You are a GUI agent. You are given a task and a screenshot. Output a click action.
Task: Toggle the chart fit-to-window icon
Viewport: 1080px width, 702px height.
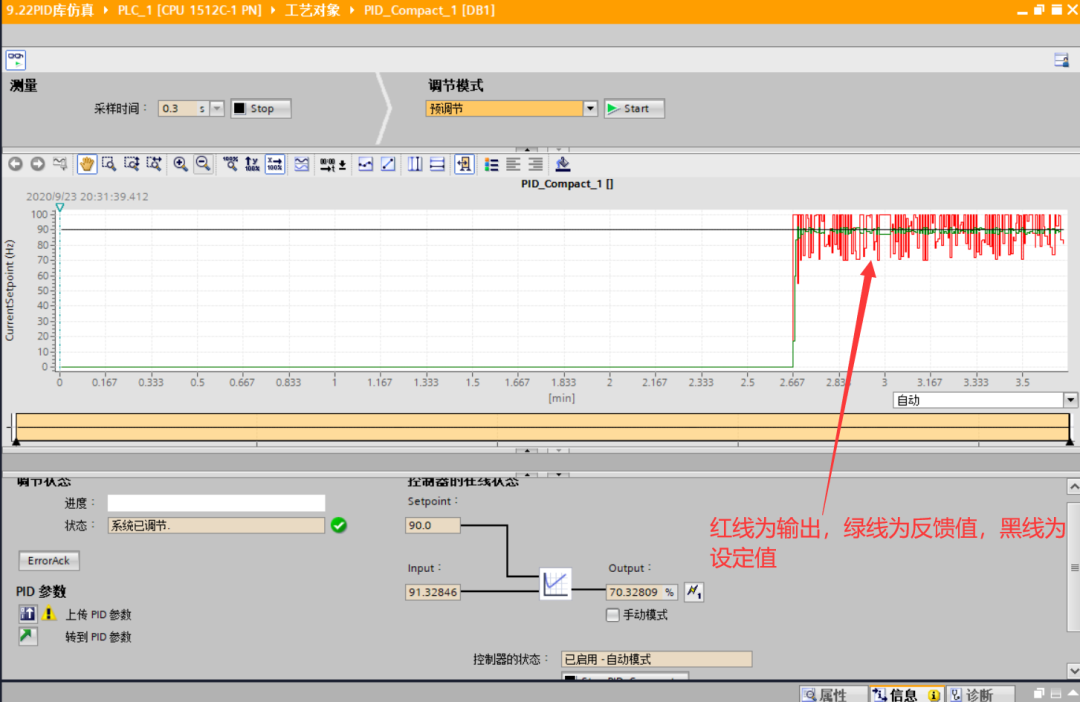(x=464, y=164)
